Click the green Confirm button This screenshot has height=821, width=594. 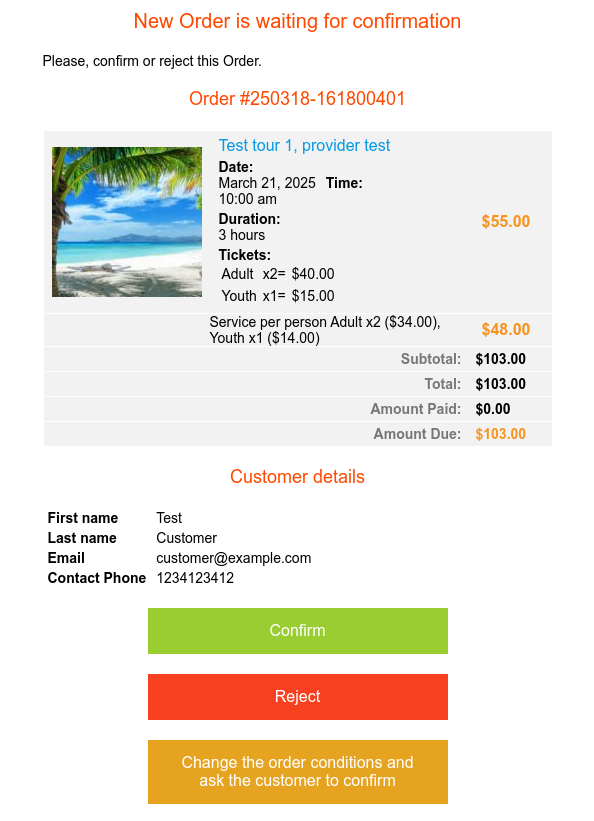tap(298, 630)
